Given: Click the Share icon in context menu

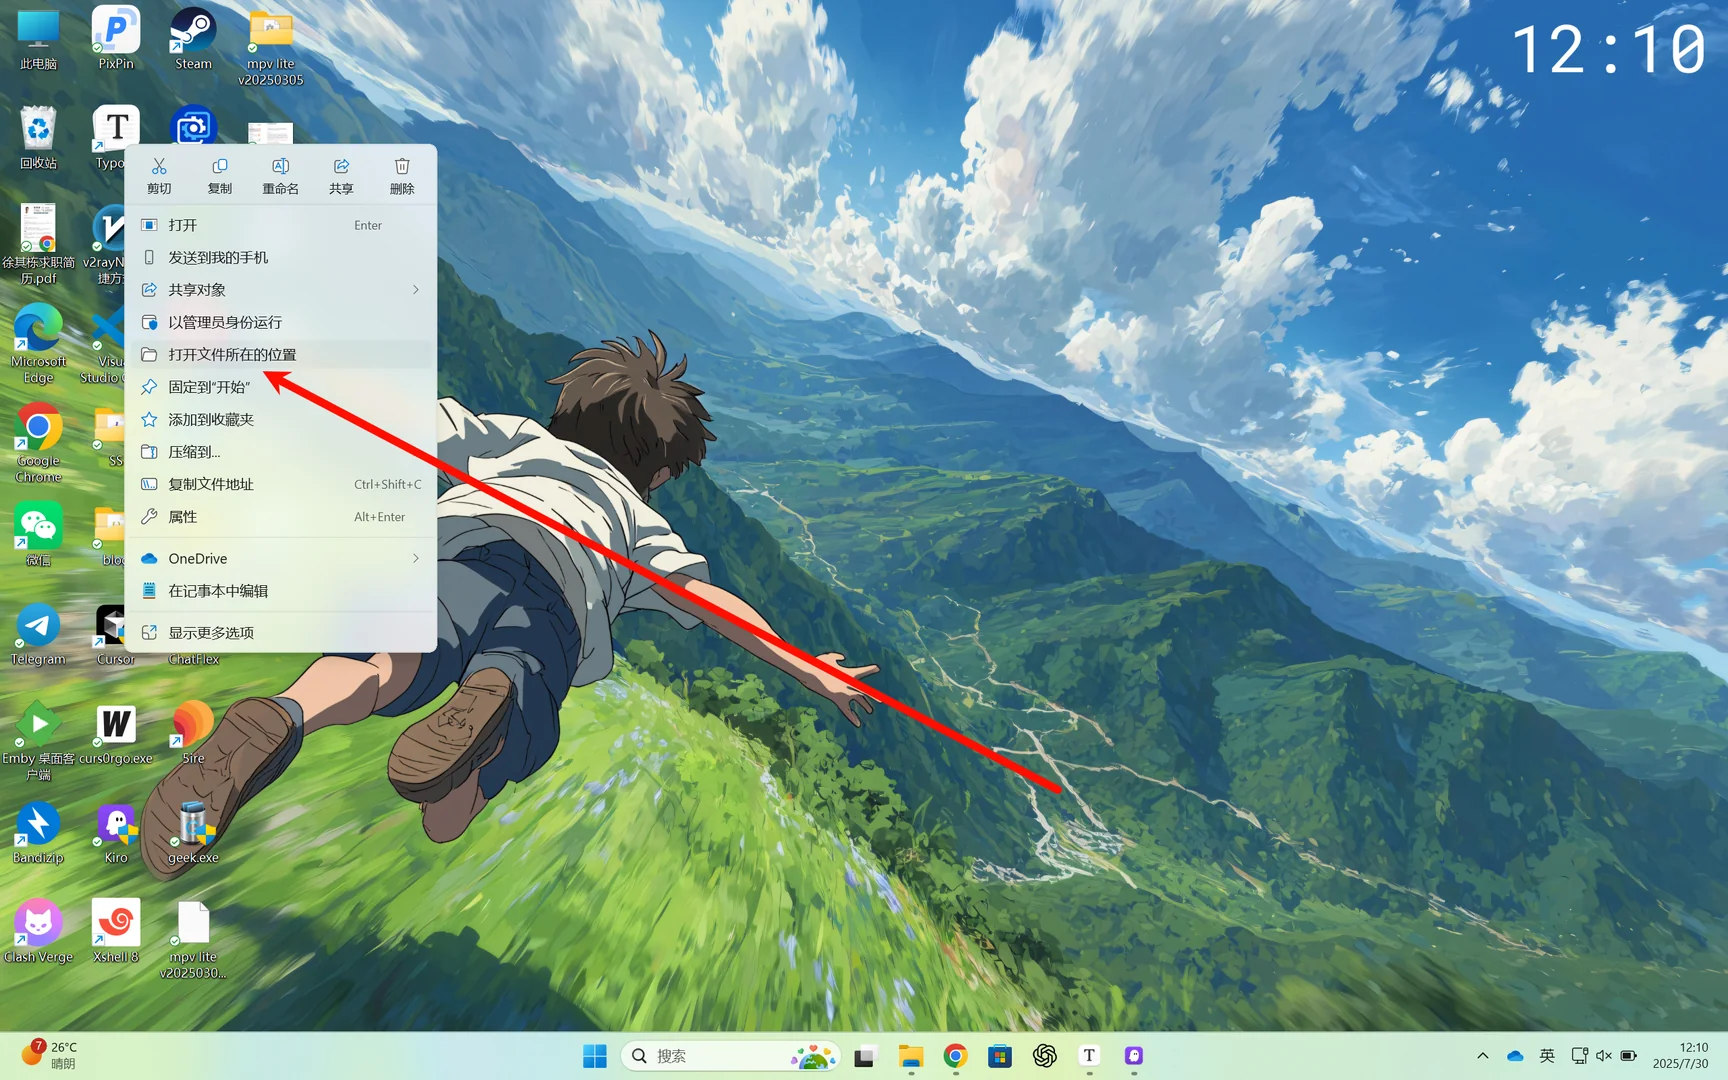Looking at the screenshot, I should pos(341,175).
